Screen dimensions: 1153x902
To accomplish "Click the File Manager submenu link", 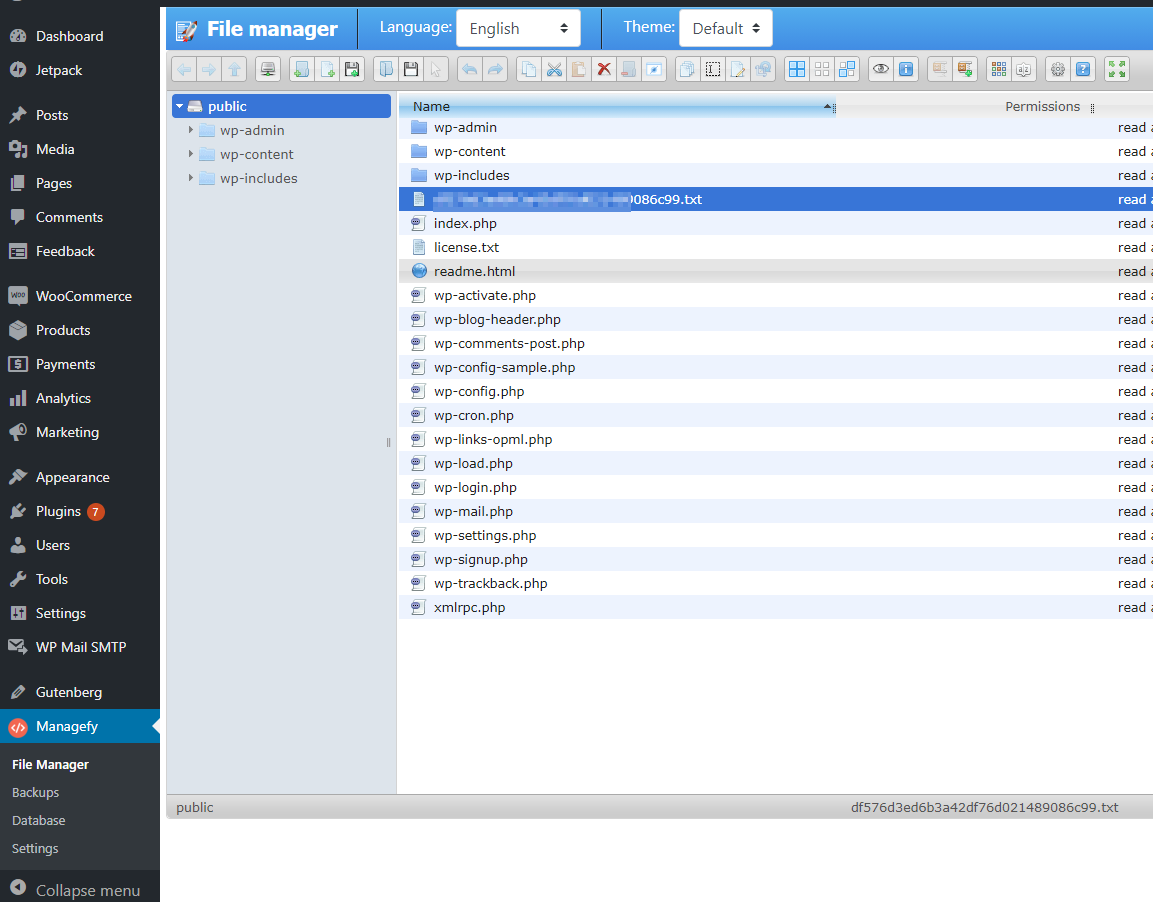I will click(50, 765).
